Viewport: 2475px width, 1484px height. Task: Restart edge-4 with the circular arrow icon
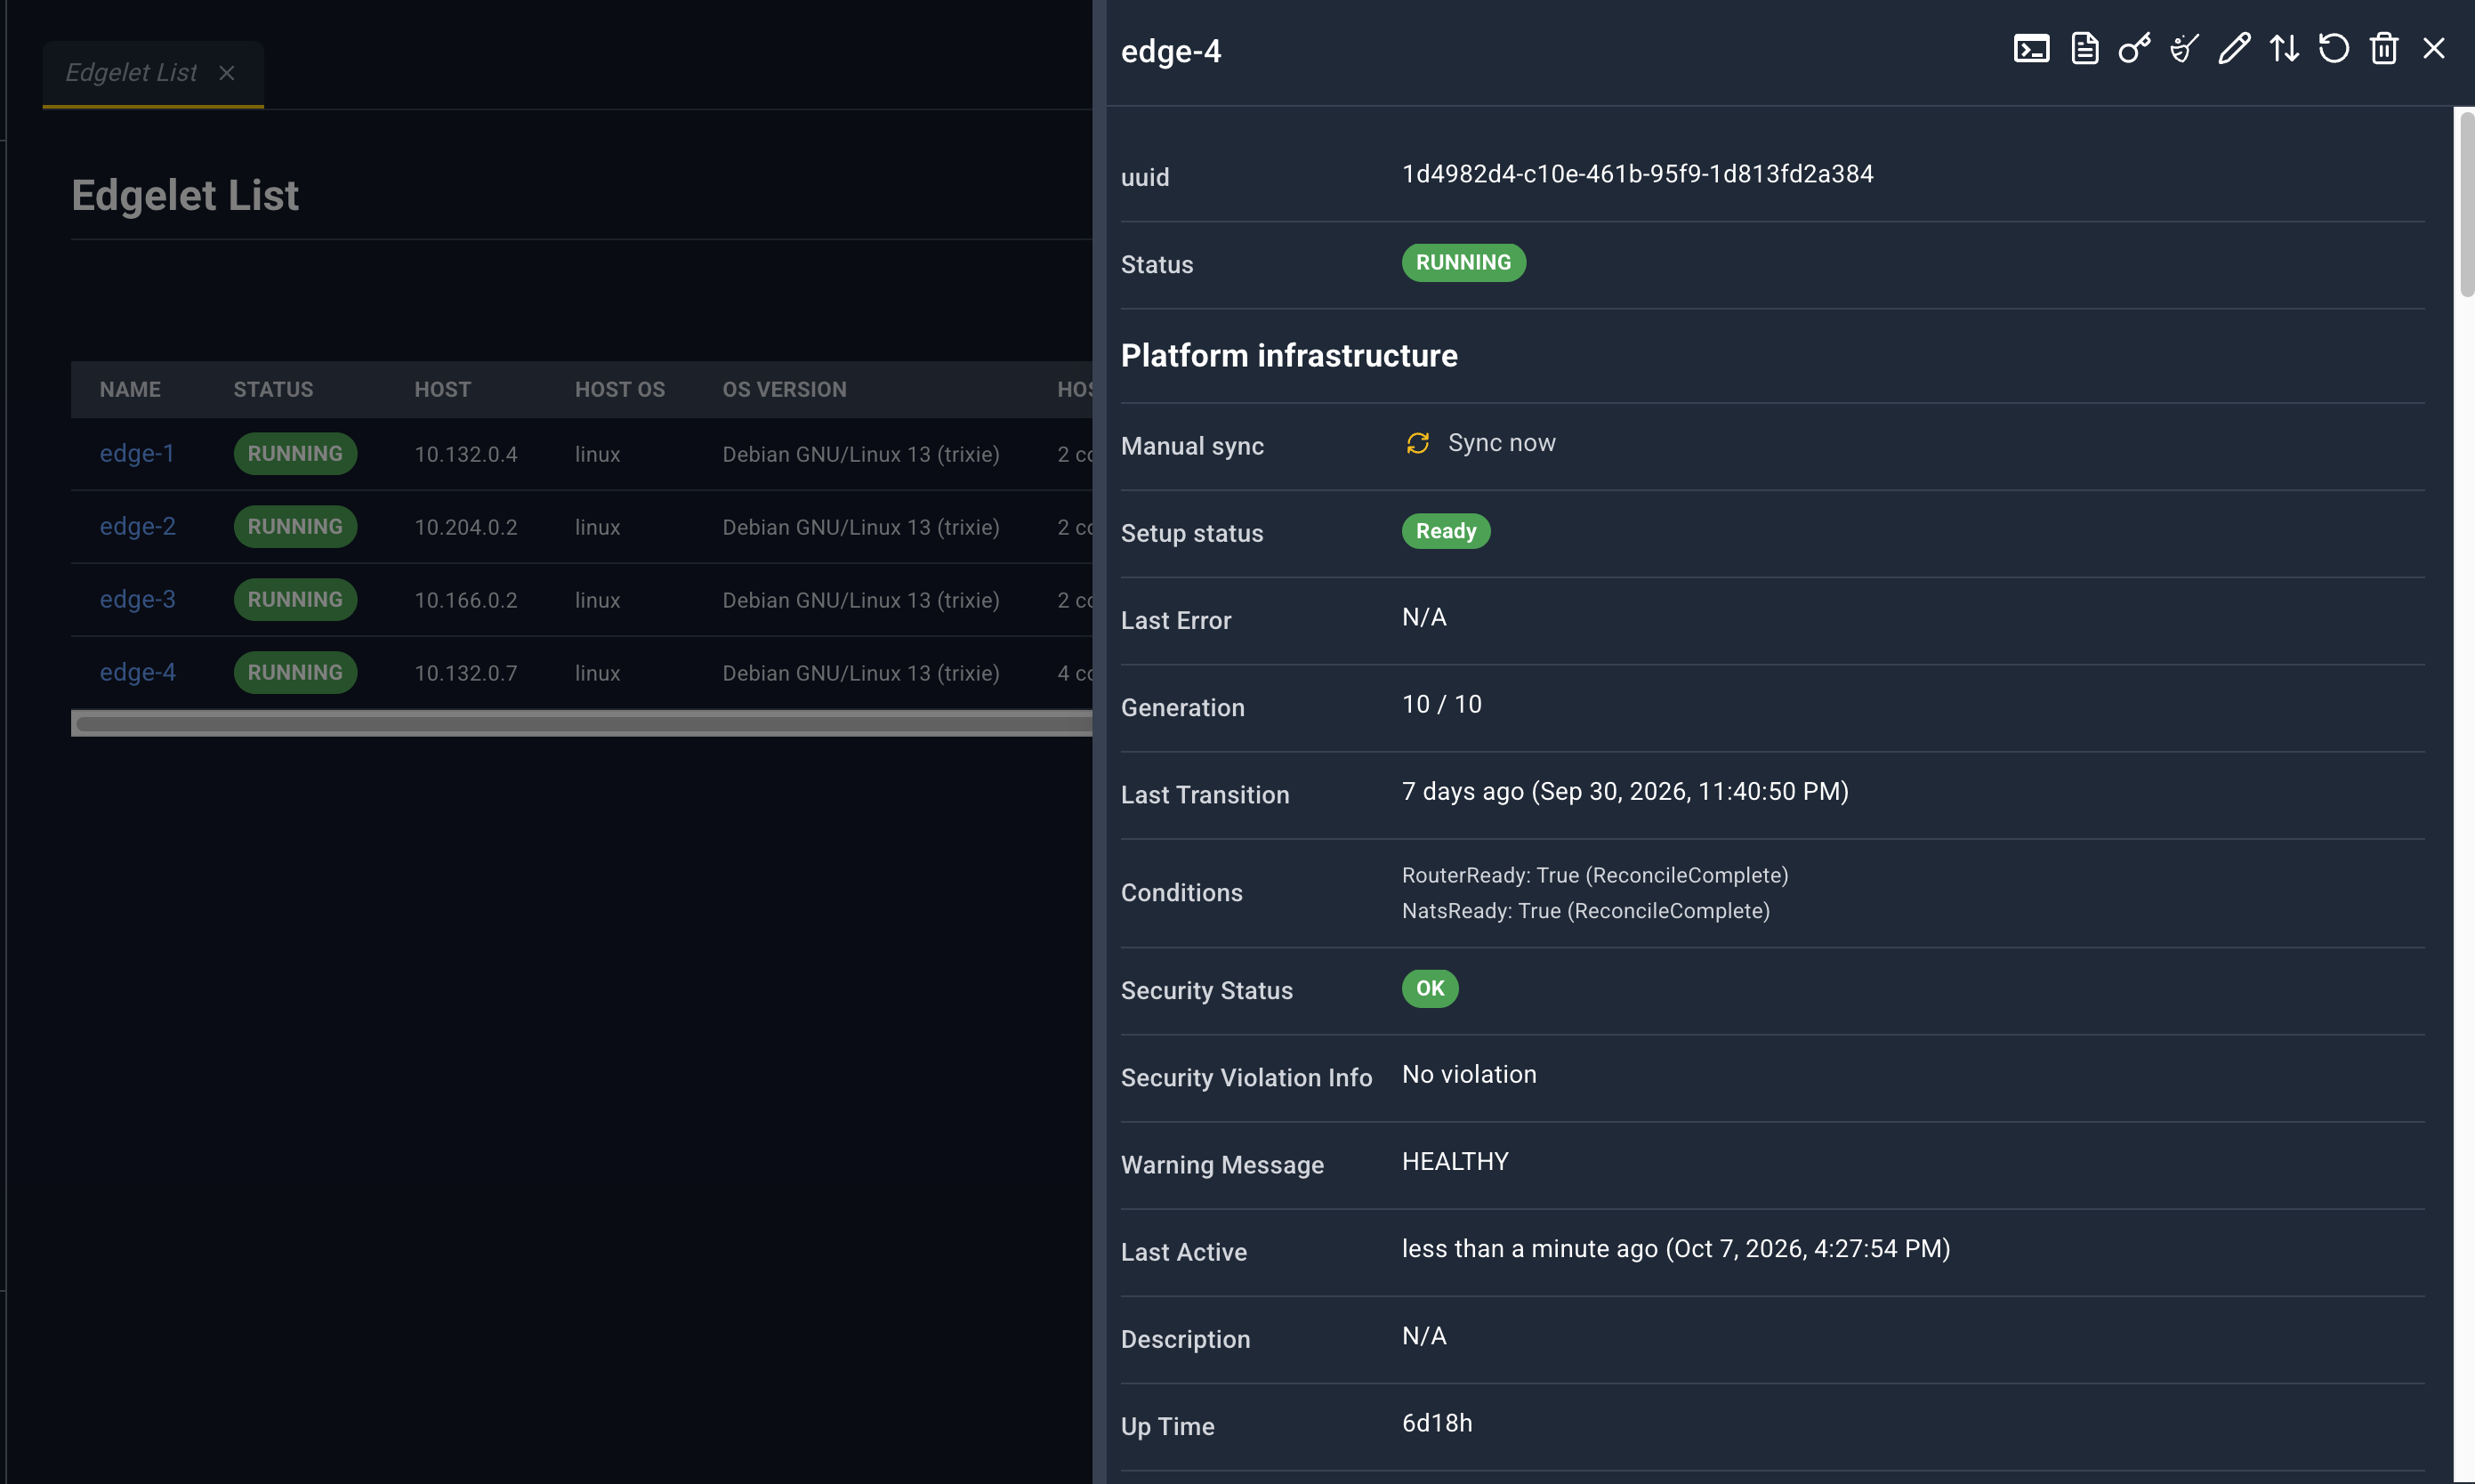[x=2334, y=49]
